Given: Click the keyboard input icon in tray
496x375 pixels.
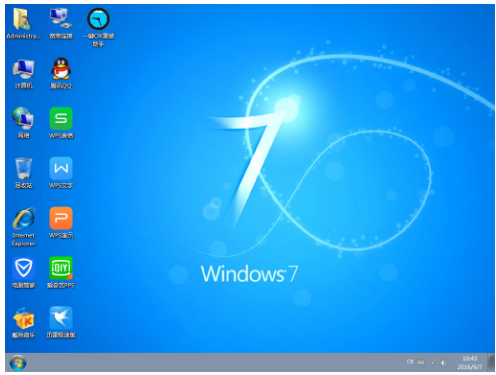Looking at the screenshot, I should coord(421,362).
